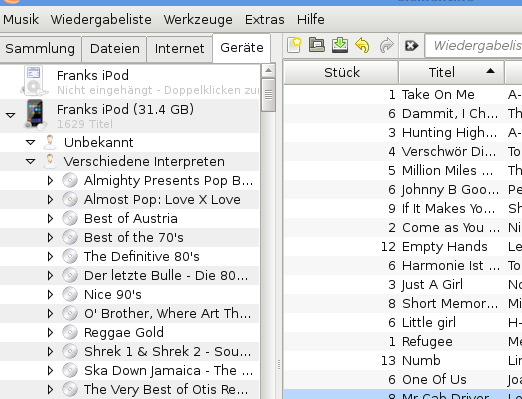Expand The Definitive 80's album
The height and width of the screenshot is (399, 522).
coord(50,256)
